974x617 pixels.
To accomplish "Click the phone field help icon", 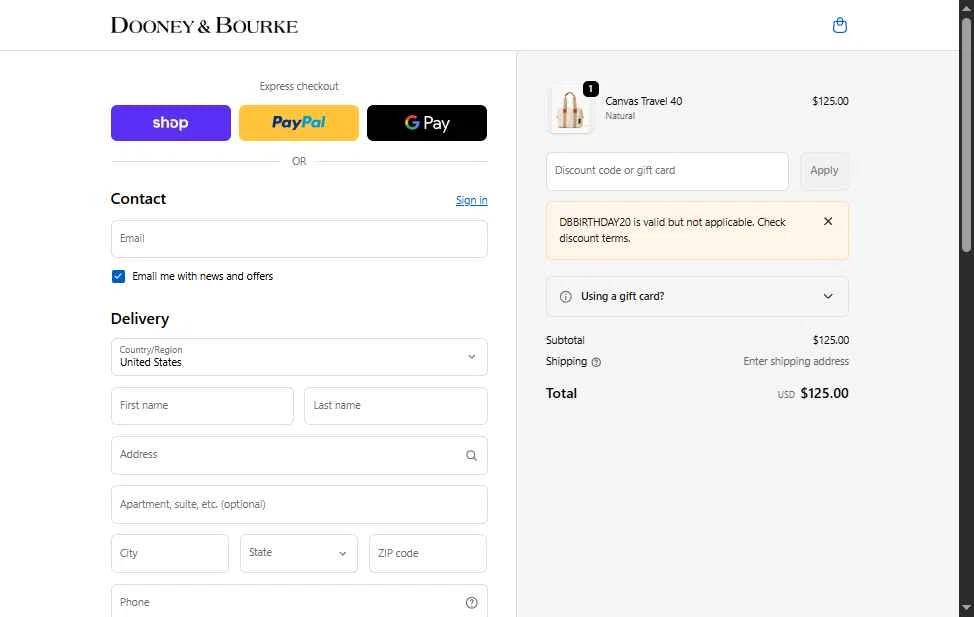I will (471, 602).
